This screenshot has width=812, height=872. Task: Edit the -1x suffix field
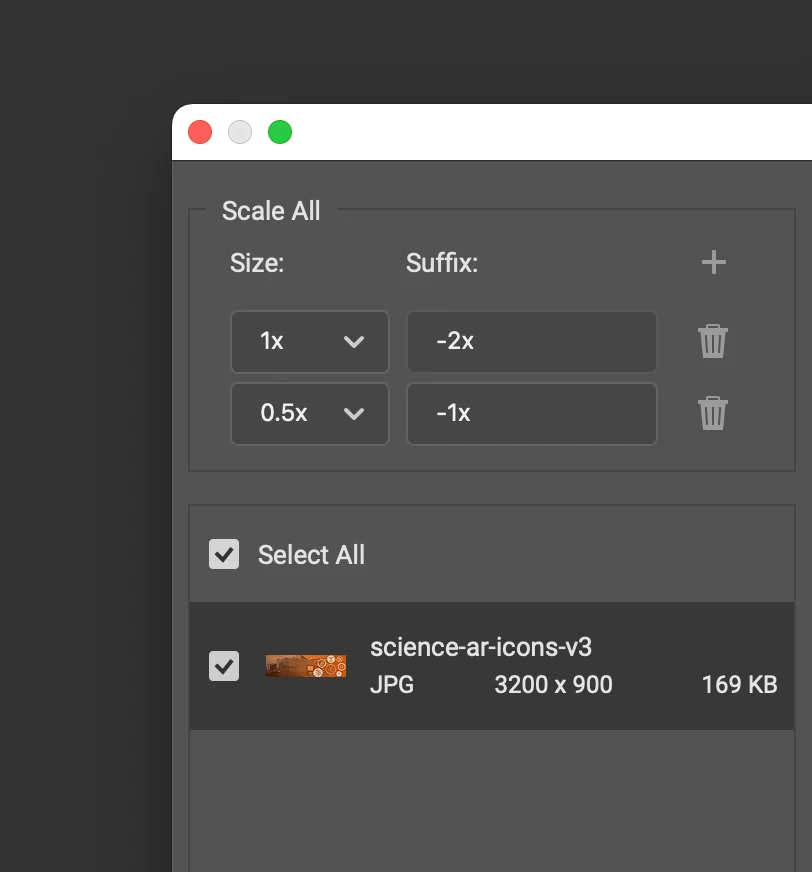coord(532,414)
